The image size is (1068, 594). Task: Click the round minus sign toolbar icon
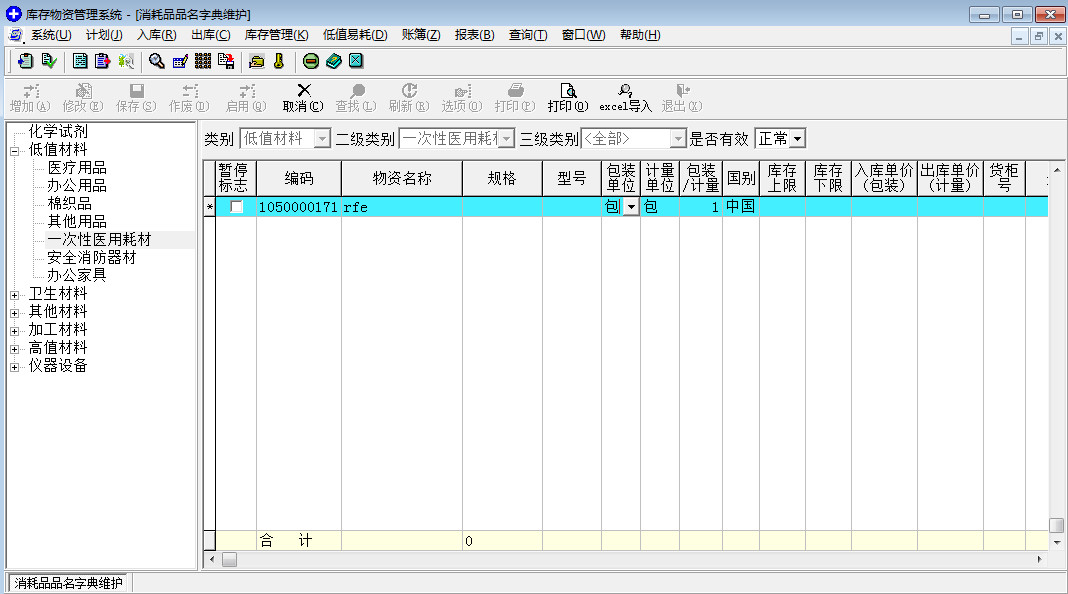[x=311, y=61]
